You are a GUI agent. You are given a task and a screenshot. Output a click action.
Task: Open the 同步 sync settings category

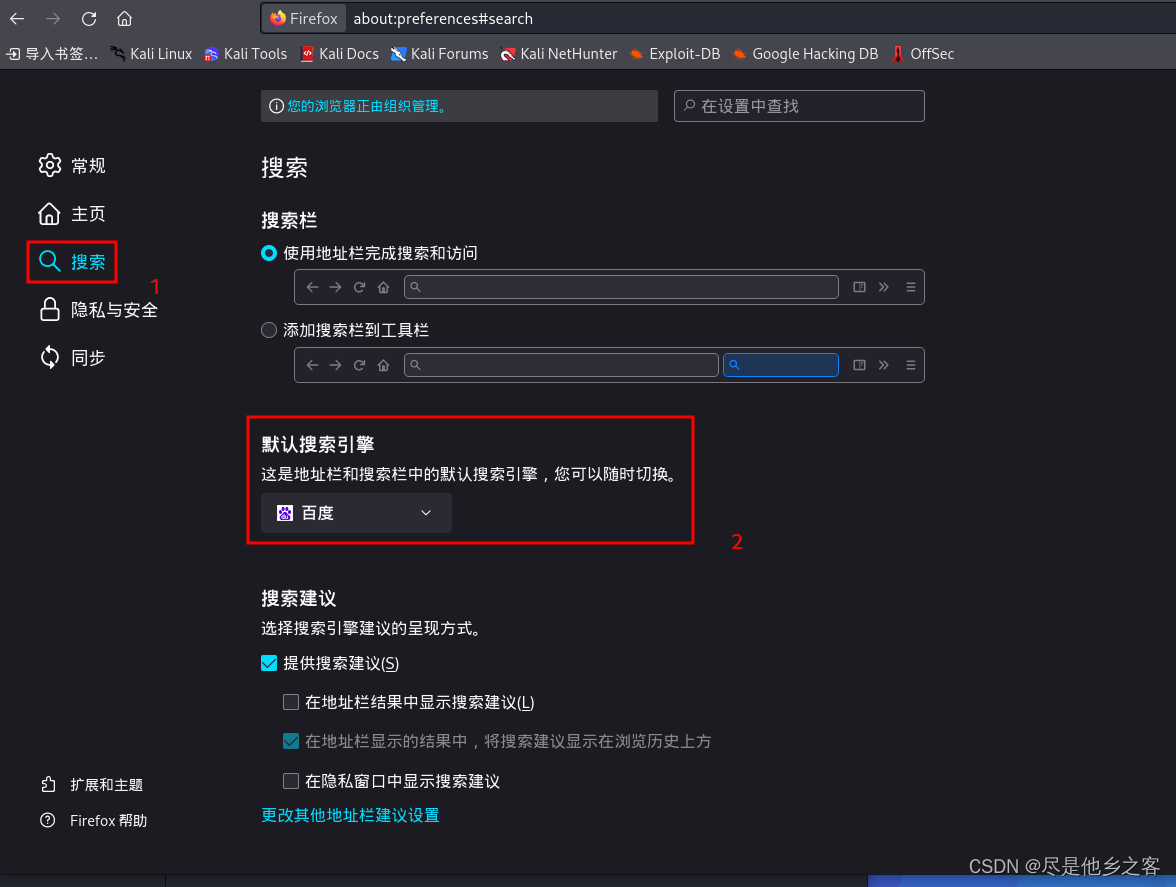(72, 358)
